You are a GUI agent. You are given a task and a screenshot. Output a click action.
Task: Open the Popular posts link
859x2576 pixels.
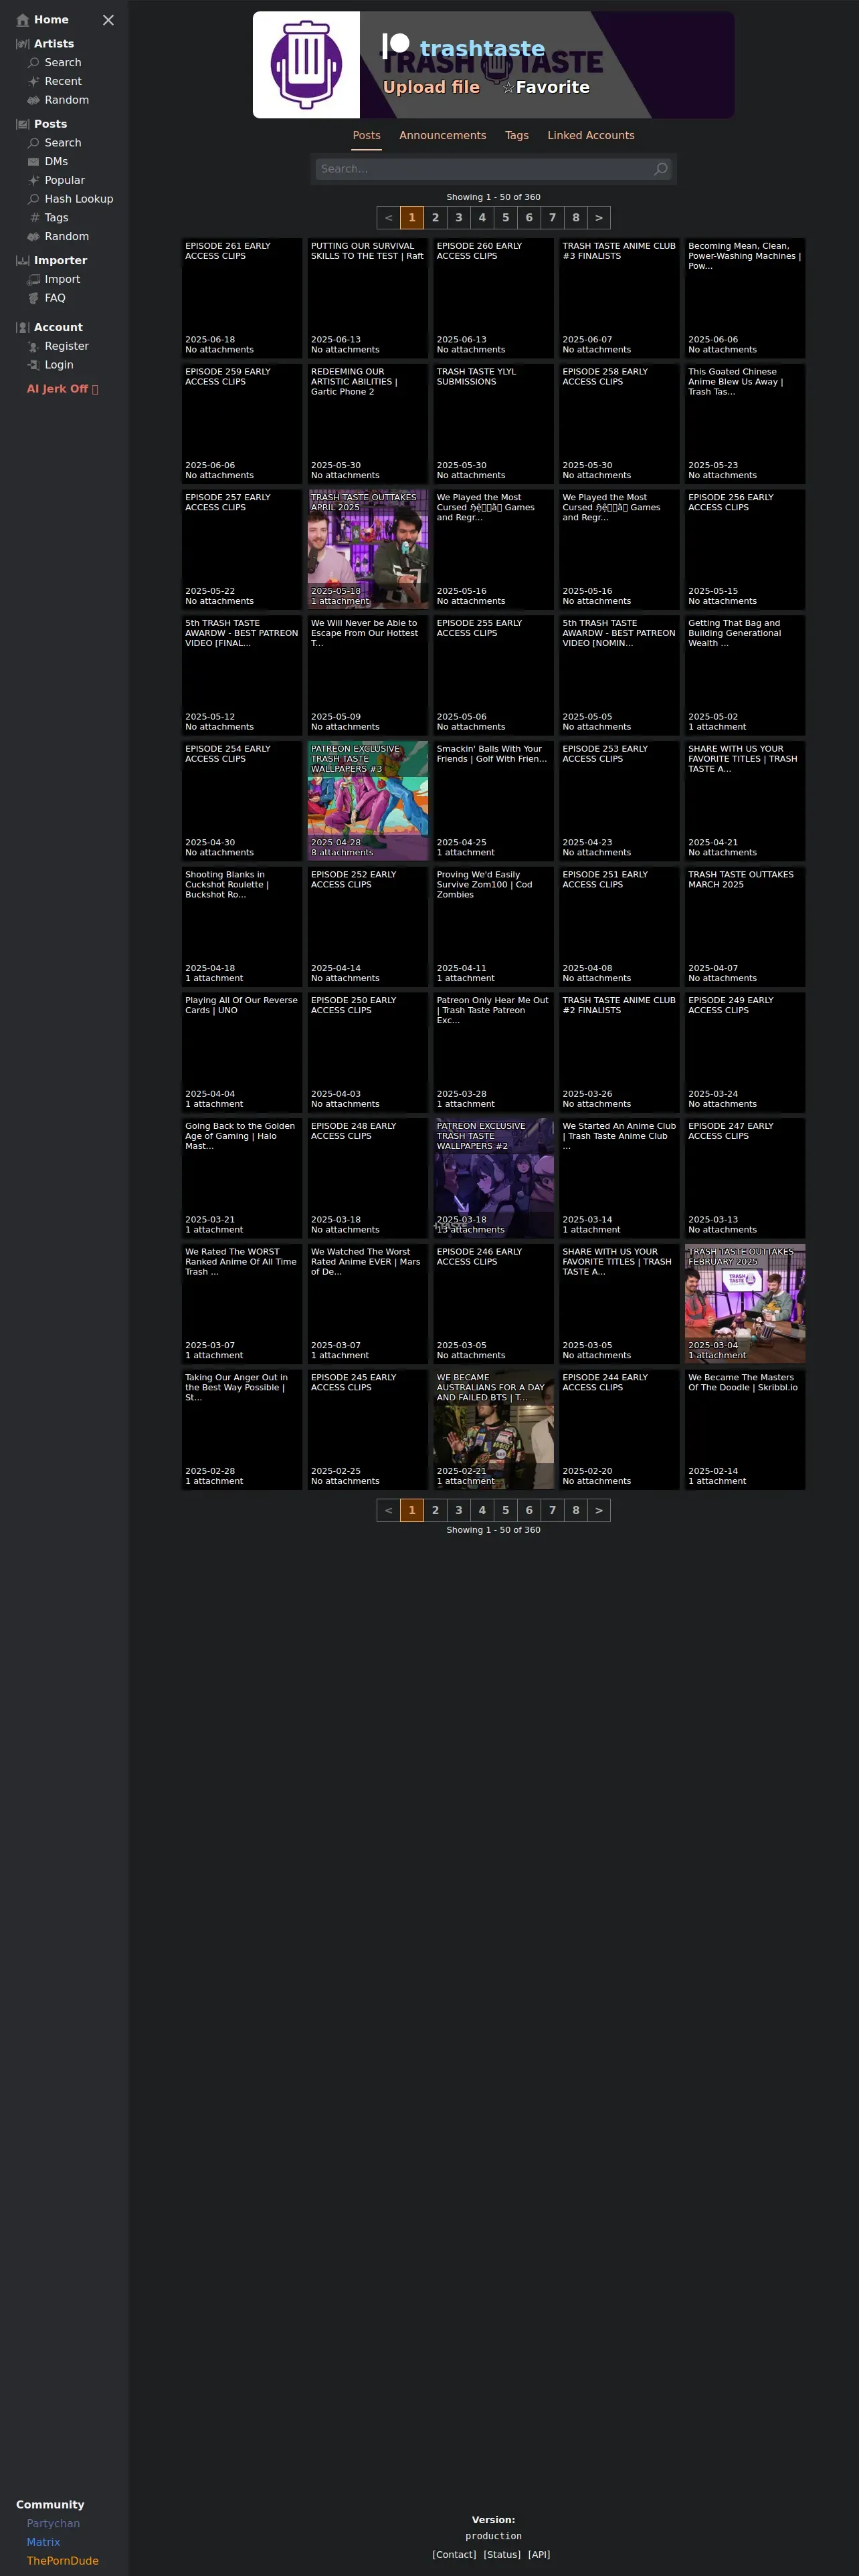tap(65, 180)
